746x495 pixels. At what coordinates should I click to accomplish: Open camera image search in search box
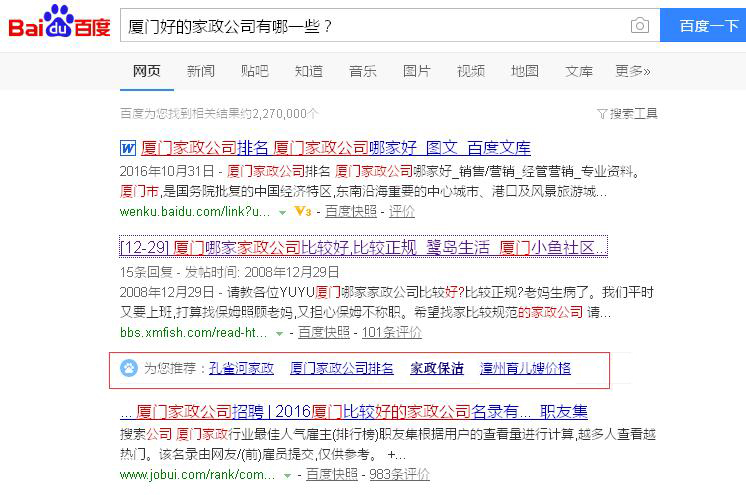click(x=640, y=25)
